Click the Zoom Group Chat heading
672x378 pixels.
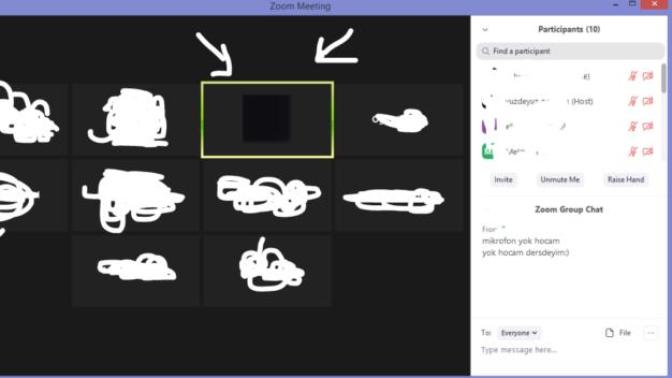coord(569,210)
